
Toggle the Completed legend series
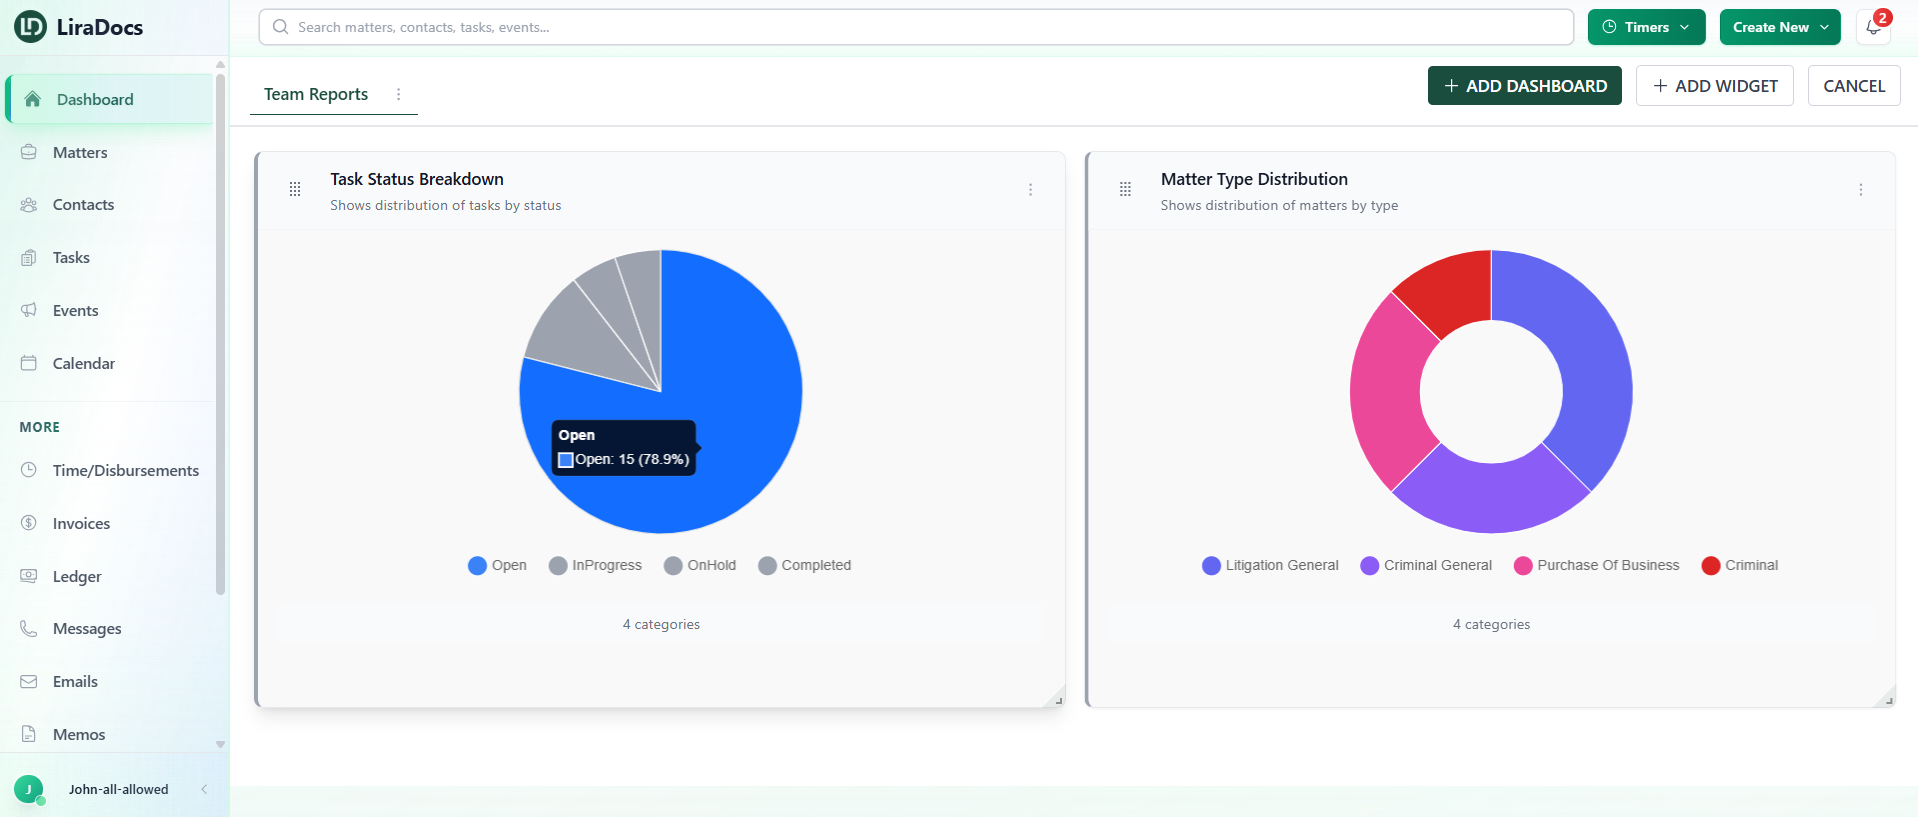(x=805, y=565)
